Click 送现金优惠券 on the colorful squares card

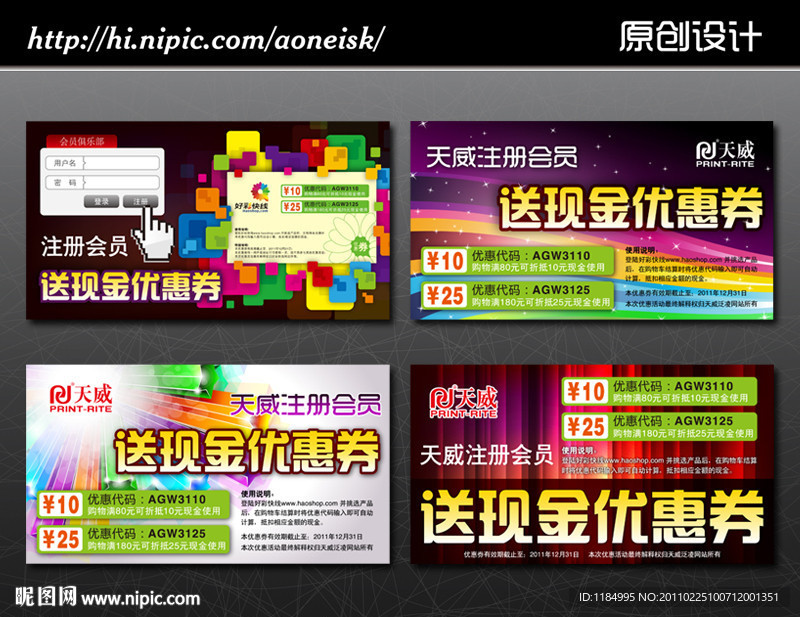tap(131, 286)
